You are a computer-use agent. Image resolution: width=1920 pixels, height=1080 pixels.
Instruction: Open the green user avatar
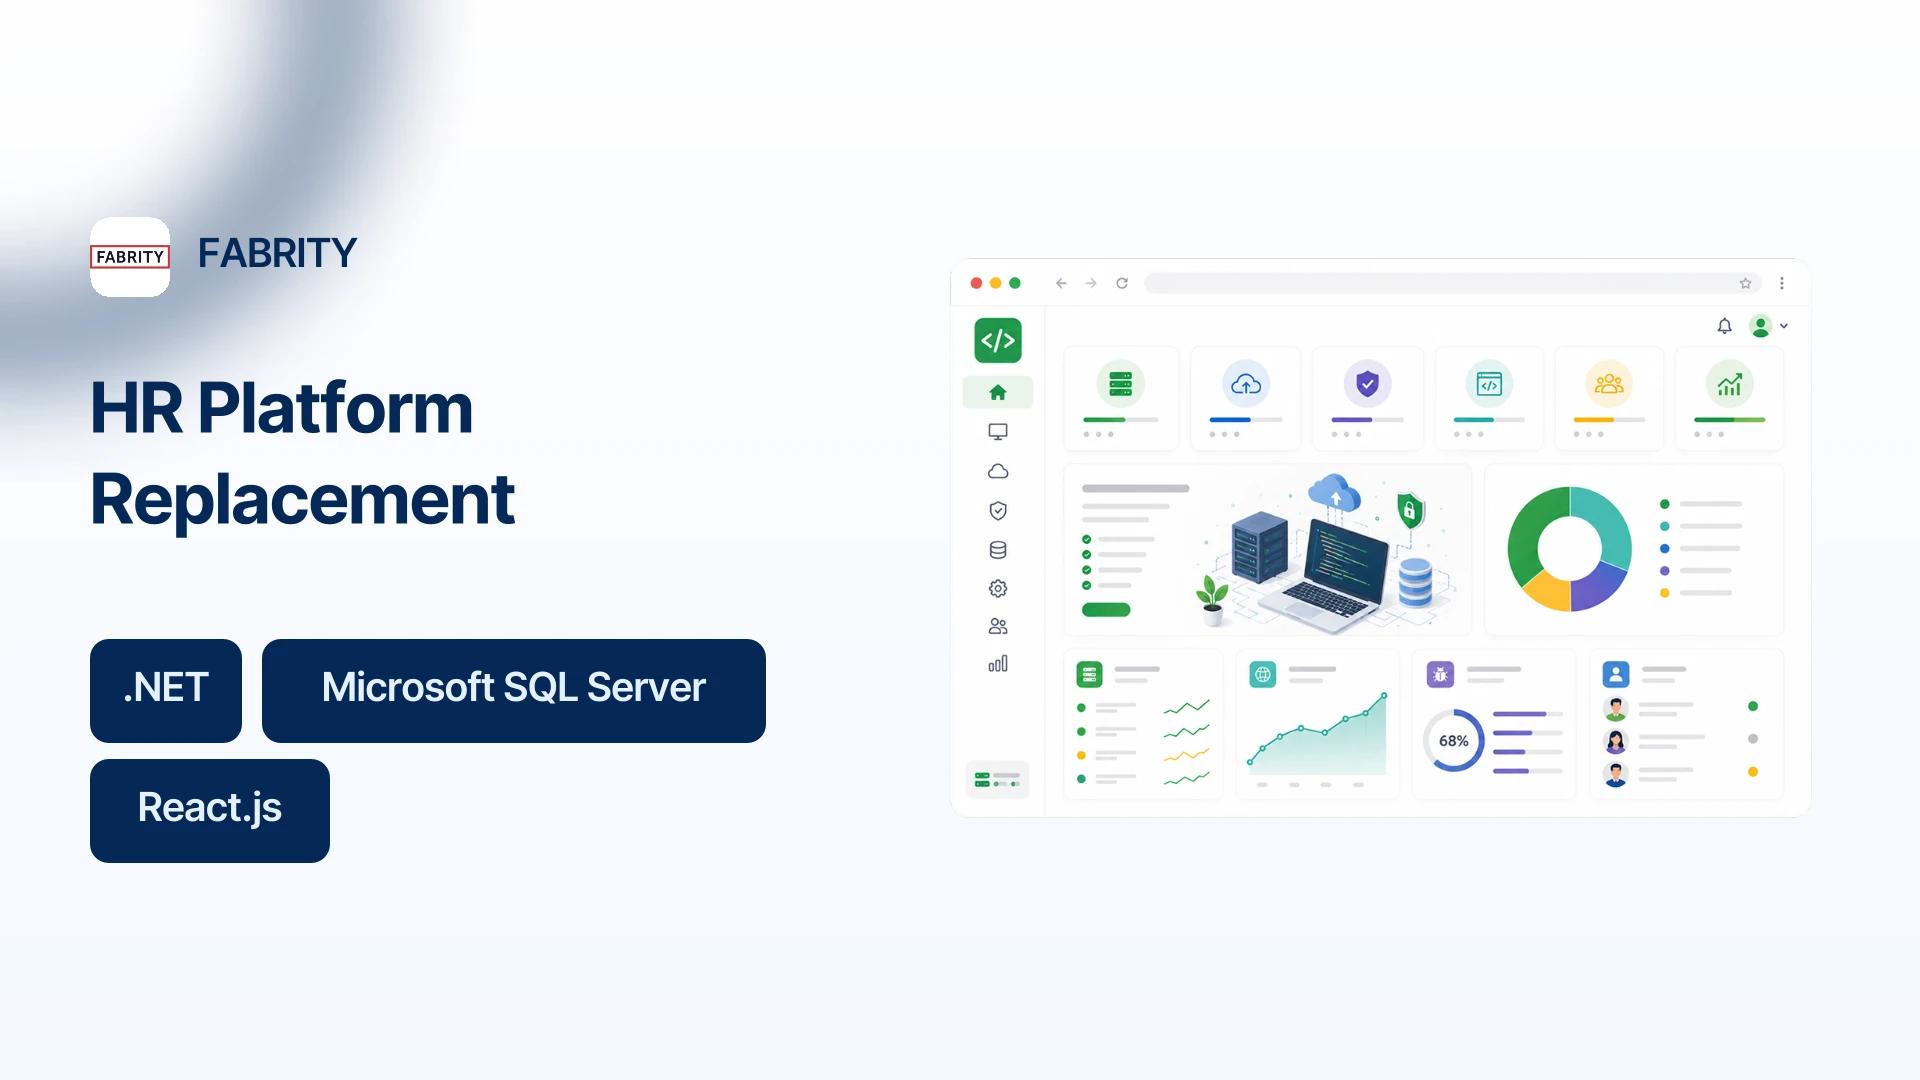(1760, 326)
